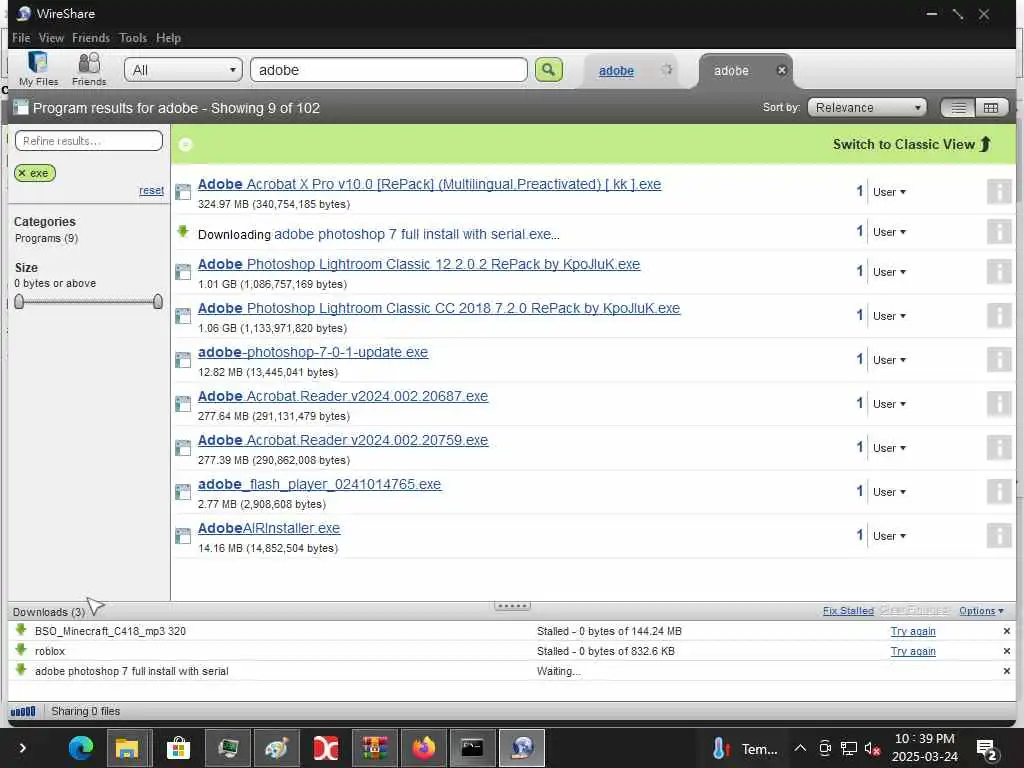Click the main search text field

click(x=389, y=70)
